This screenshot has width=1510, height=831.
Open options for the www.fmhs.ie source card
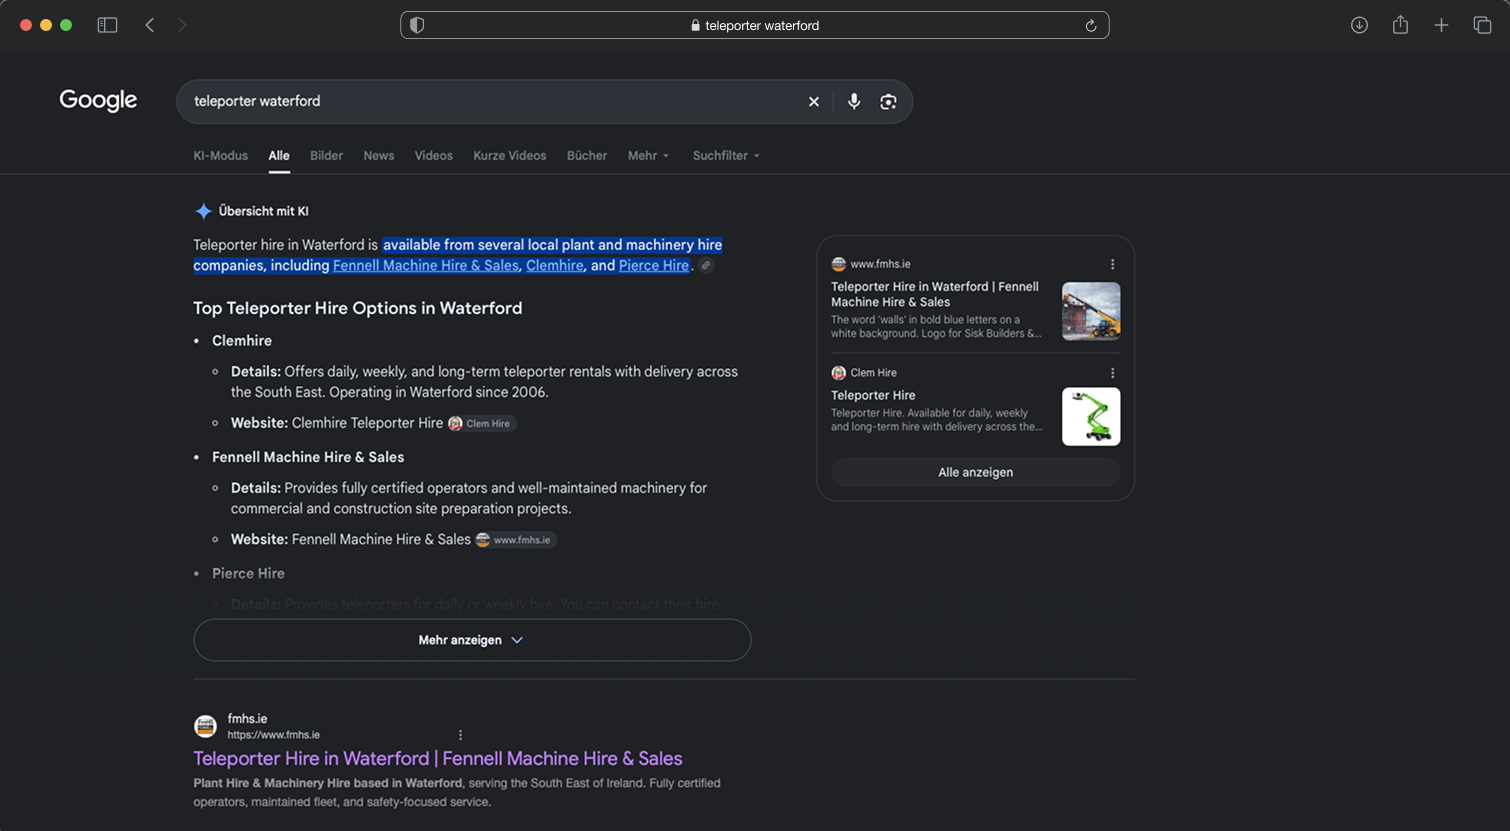tap(1112, 264)
